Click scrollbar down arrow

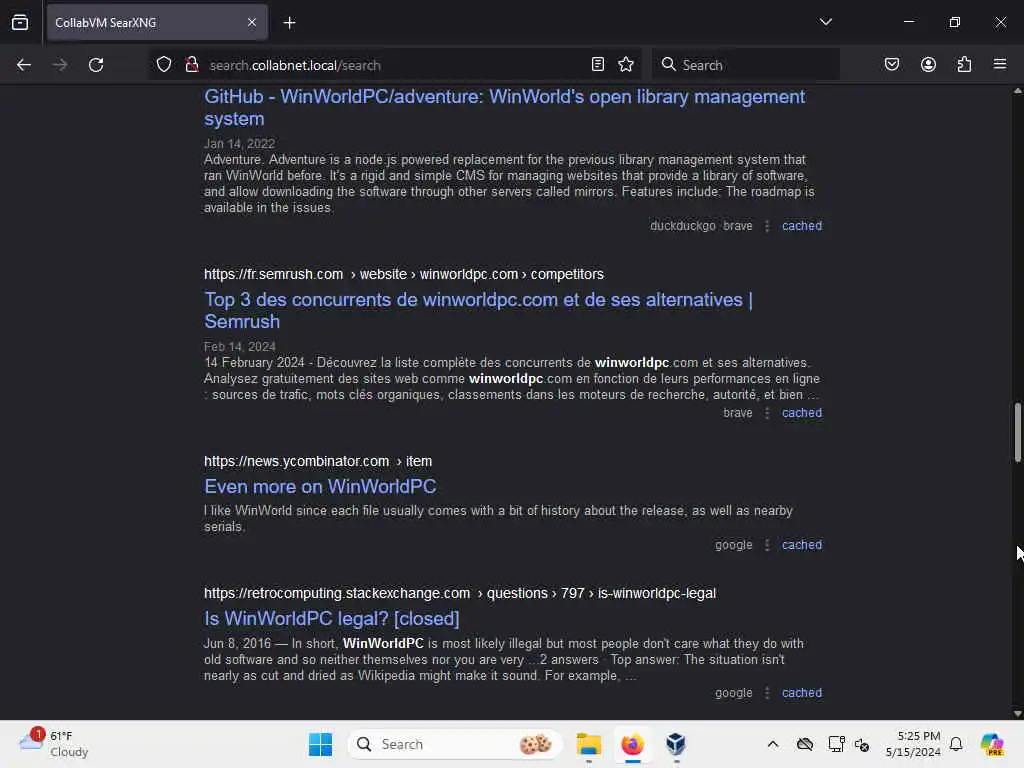click(1017, 713)
